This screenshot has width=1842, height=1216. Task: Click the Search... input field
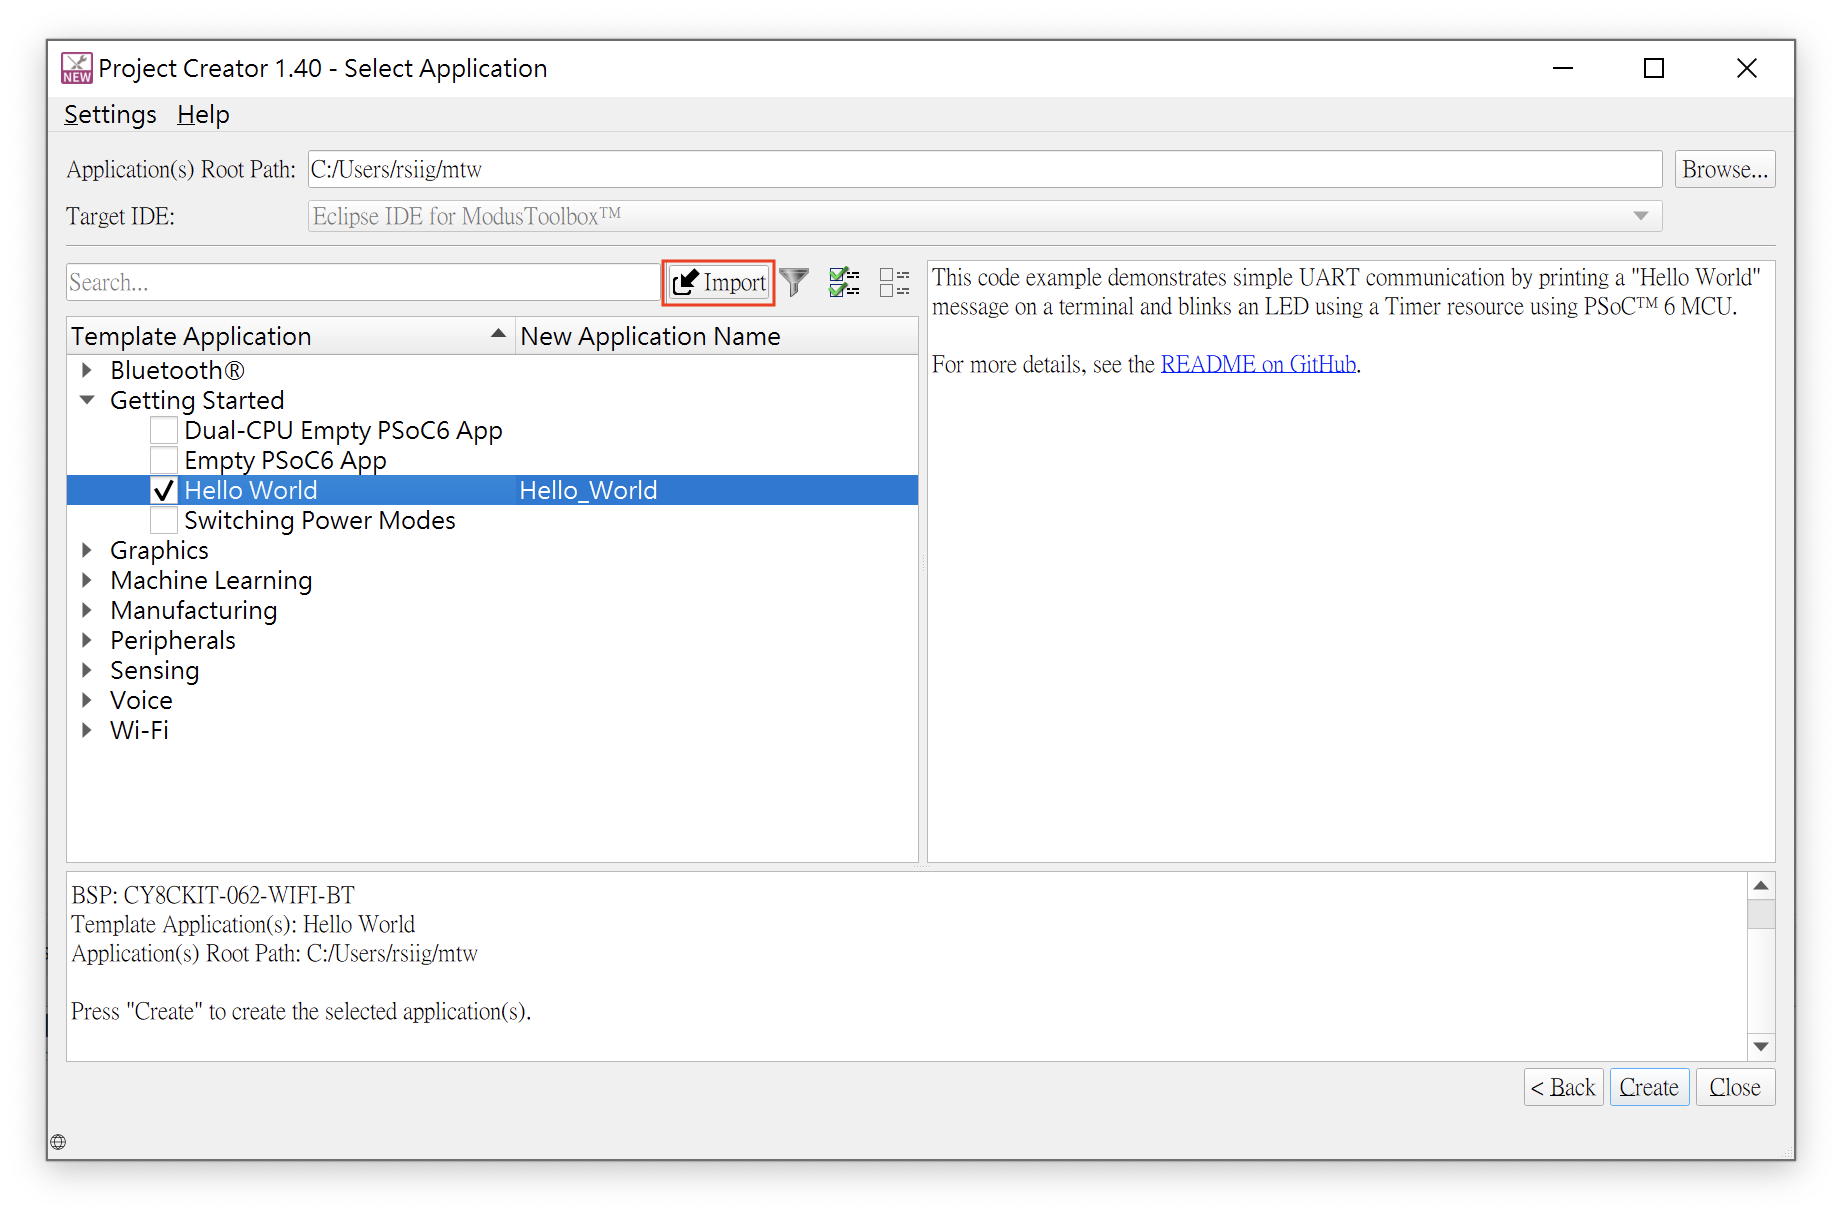pyautogui.click(x=363, y=283)
